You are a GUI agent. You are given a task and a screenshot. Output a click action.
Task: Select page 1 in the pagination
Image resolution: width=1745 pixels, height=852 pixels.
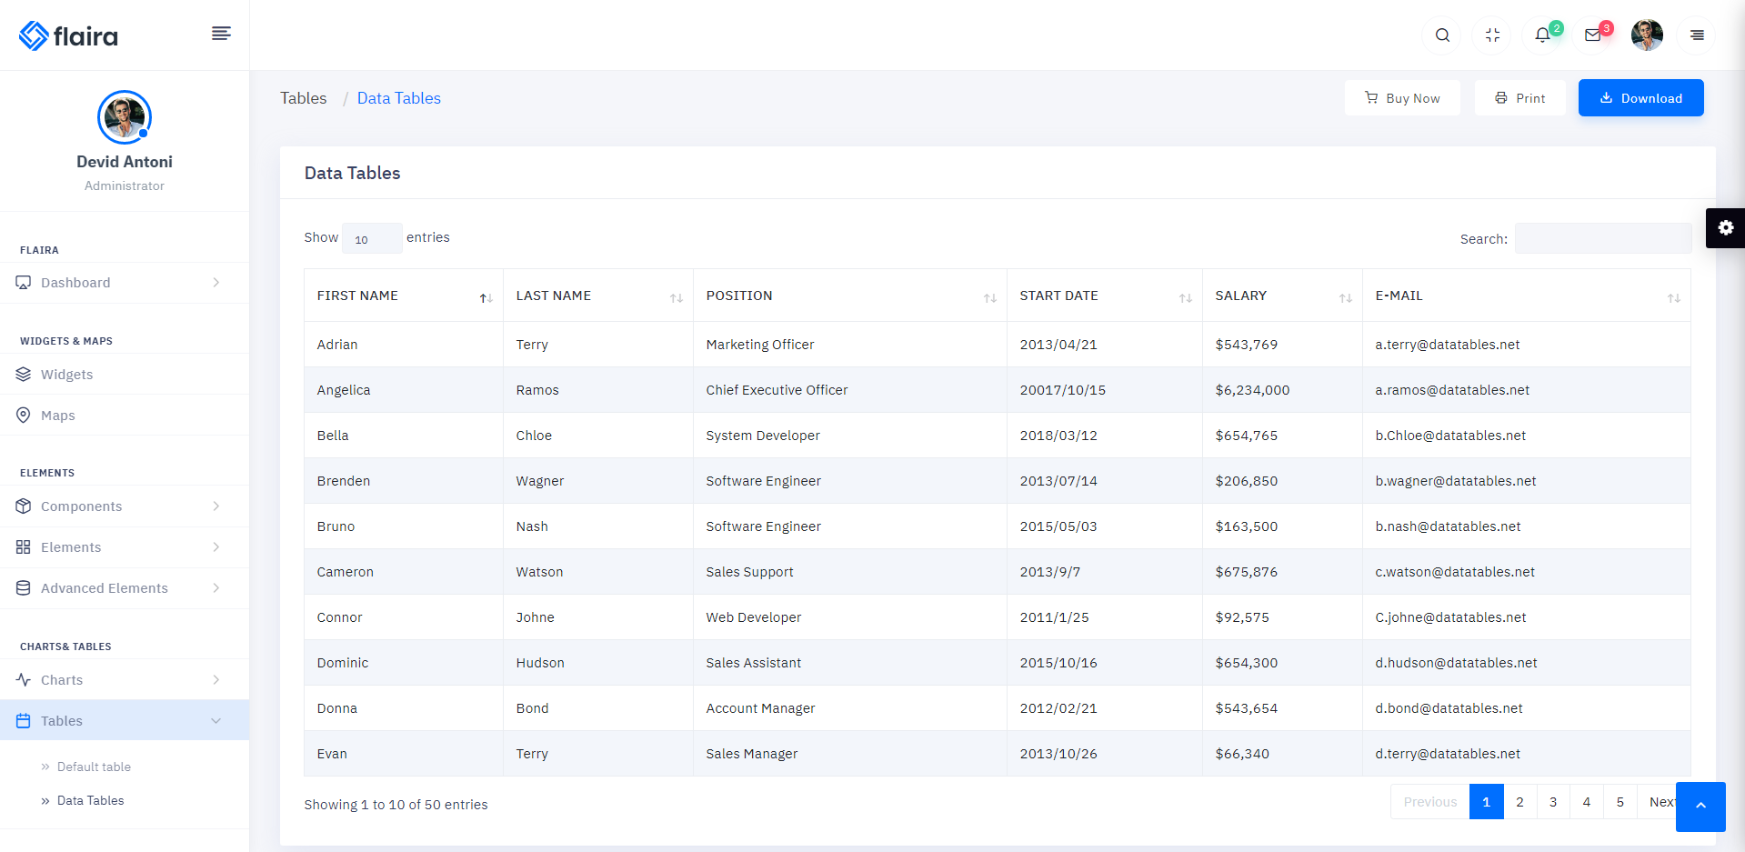pyautogui.click(x=1486, y=802)
